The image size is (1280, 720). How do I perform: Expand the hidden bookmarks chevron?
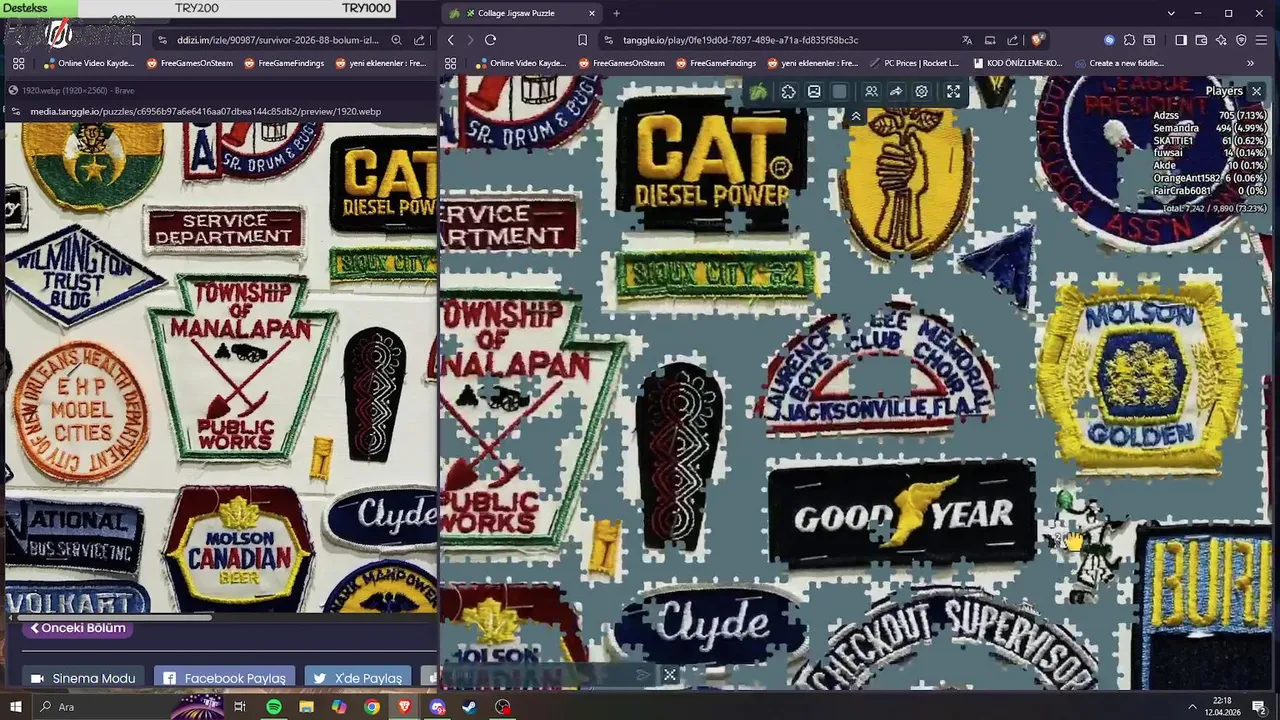[1250, 63]
